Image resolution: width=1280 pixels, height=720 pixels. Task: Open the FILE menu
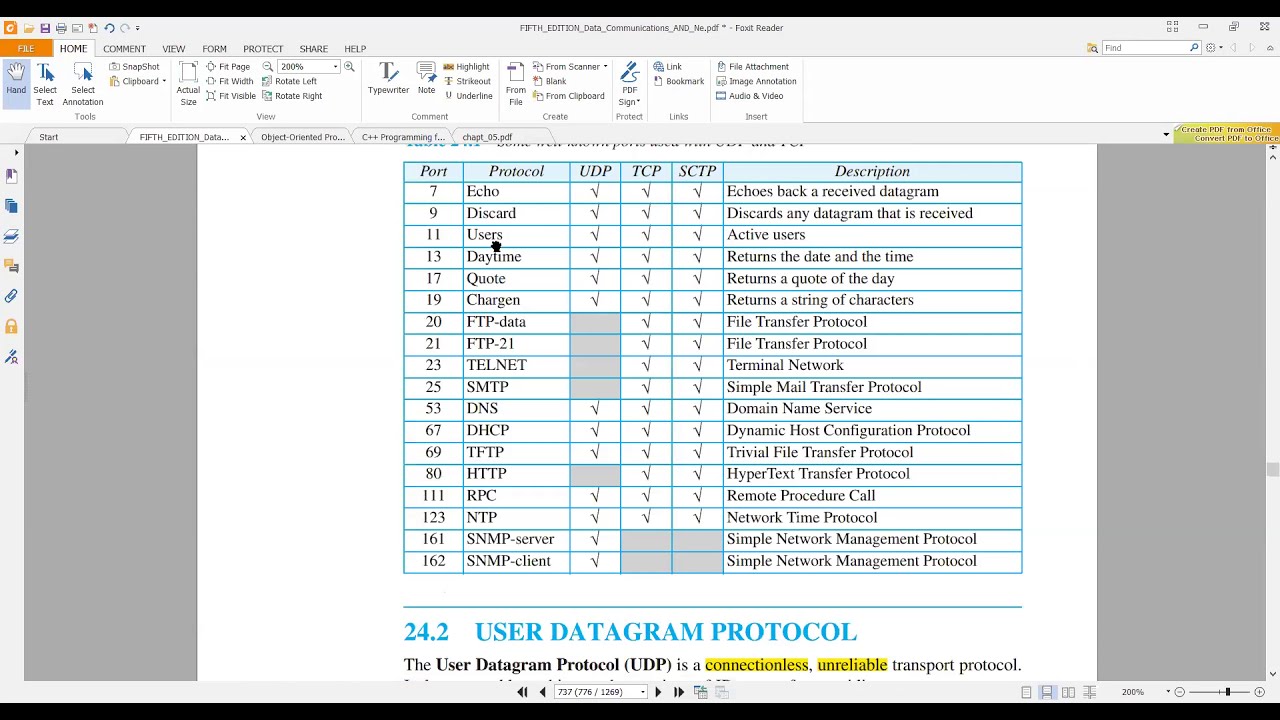pos(25,48)
